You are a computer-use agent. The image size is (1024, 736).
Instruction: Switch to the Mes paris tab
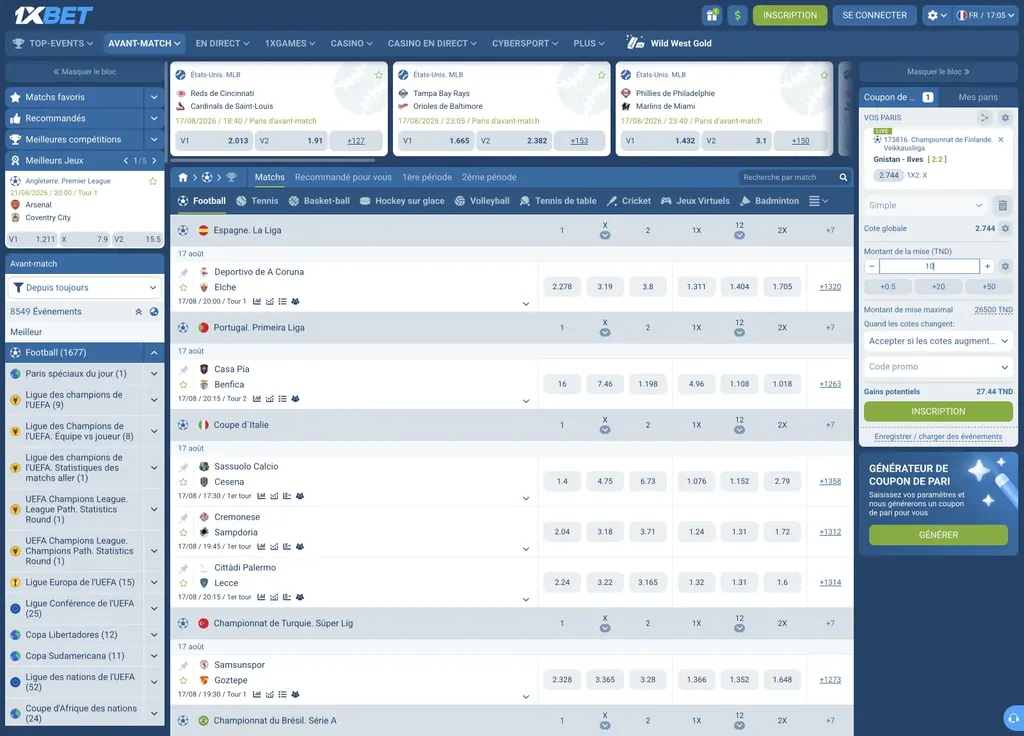click(978, 97)
